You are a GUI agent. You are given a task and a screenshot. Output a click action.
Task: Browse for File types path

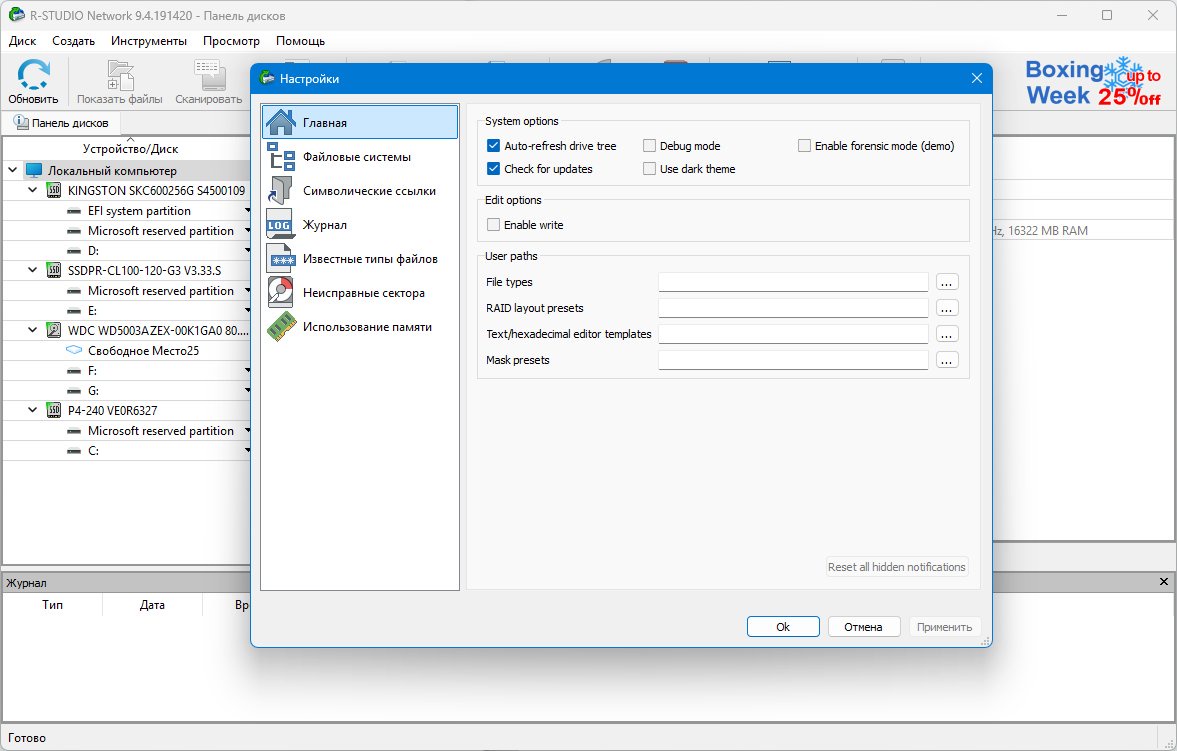947,282
